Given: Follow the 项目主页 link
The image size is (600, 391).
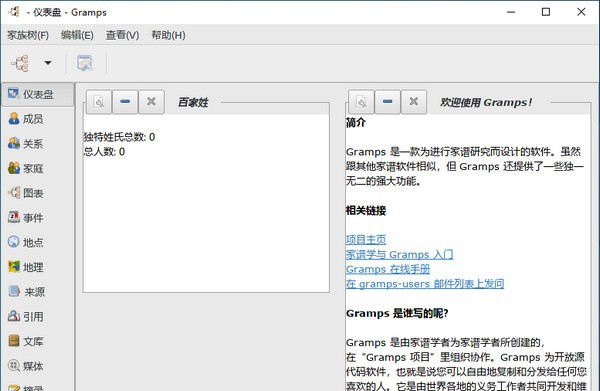Looking at the screenshot, I should (x=366, y=240).
